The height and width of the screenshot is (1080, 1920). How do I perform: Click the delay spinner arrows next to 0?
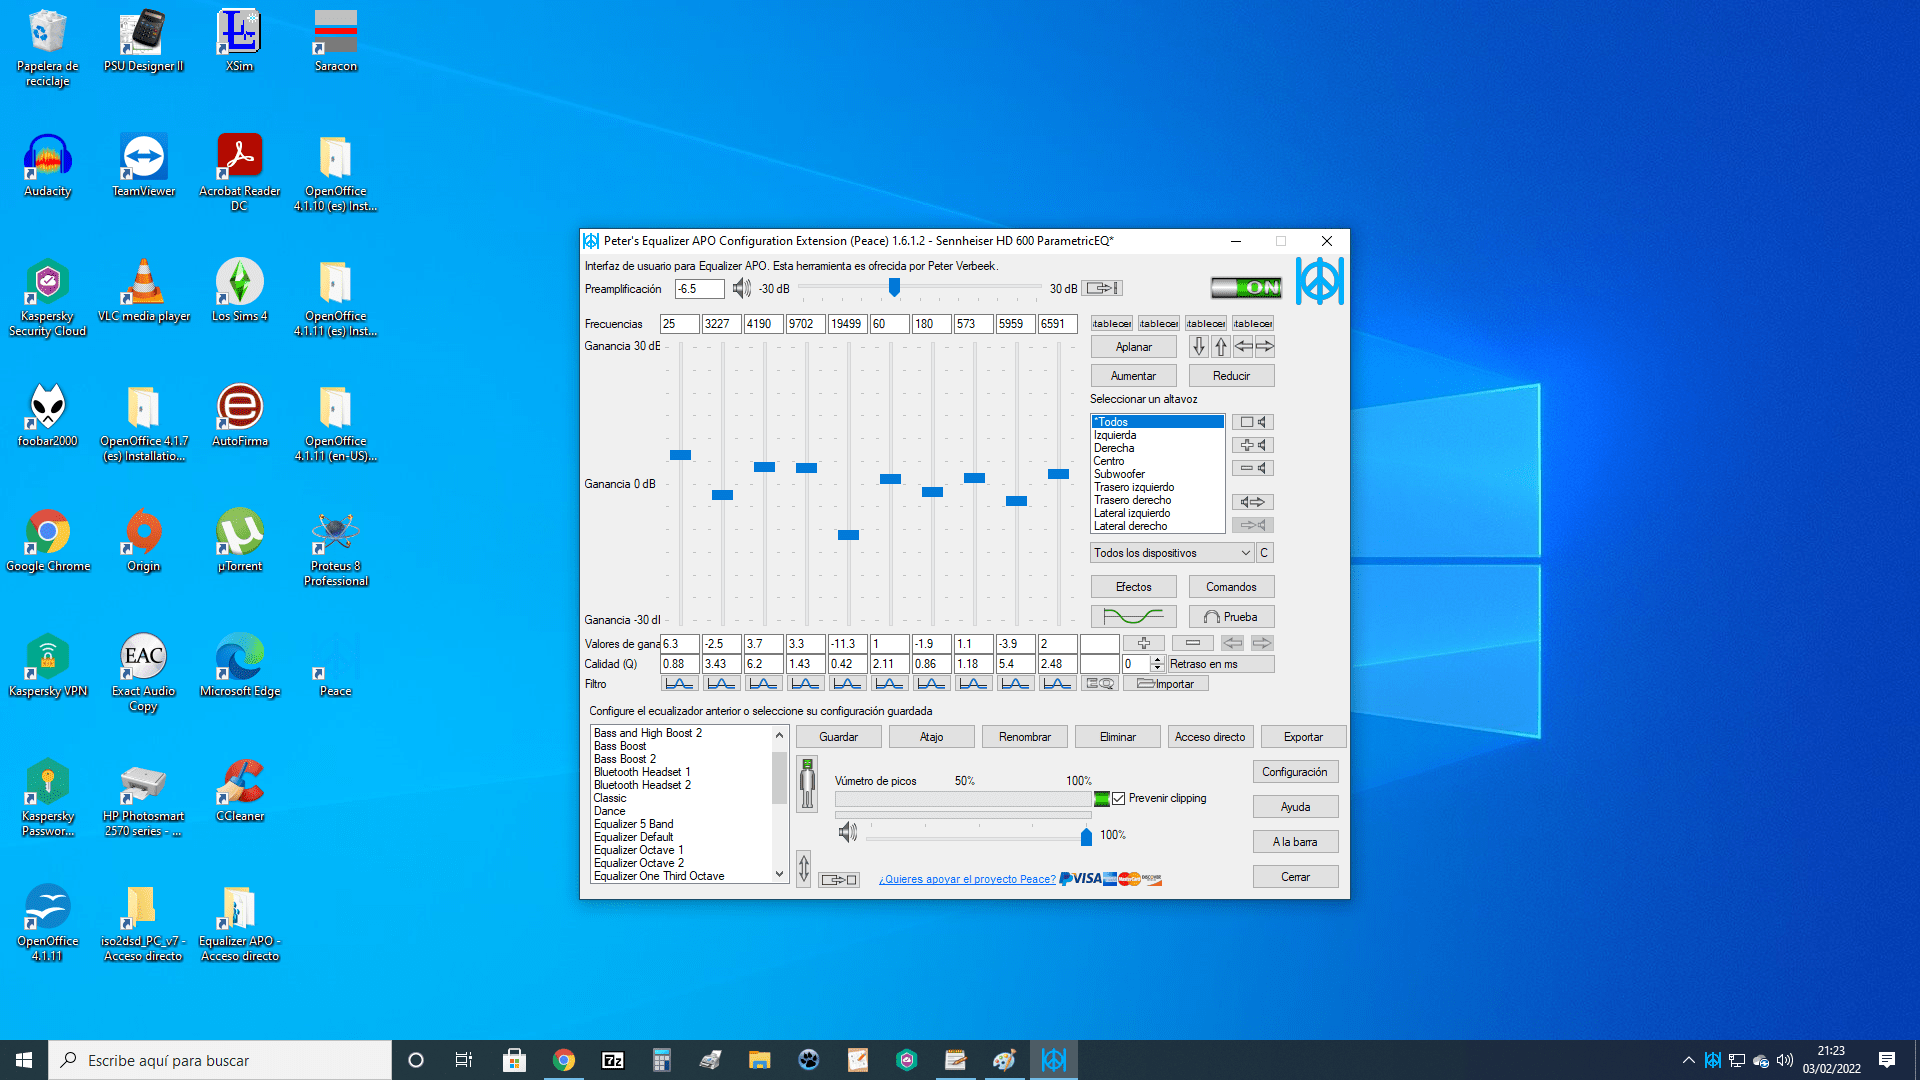click(x=1158, y=664)
